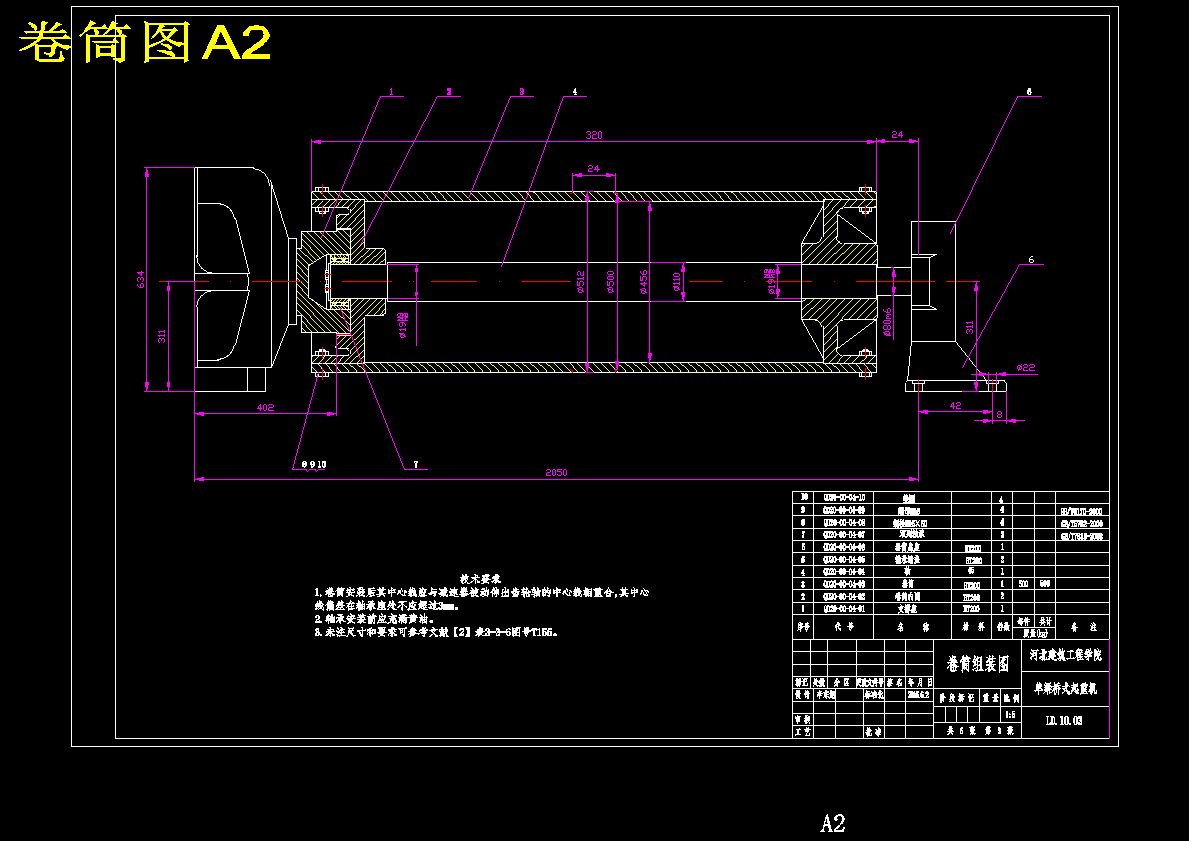The image size is (1189, 841).
Task: Select the ø500 diameter dimension
Action: [x=610, y=281]
